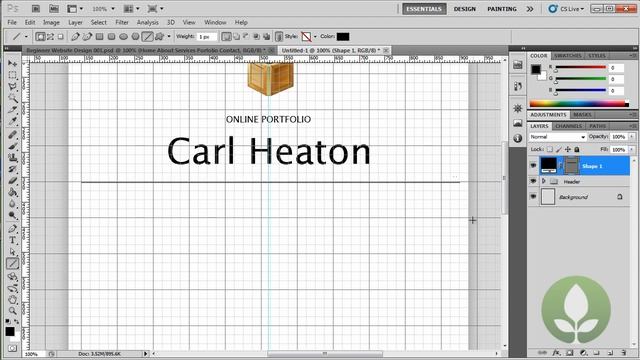The width and height of the screenshot is (640, 360).
Task: Select the Horizontal Type tool
Action: (12, 240)
